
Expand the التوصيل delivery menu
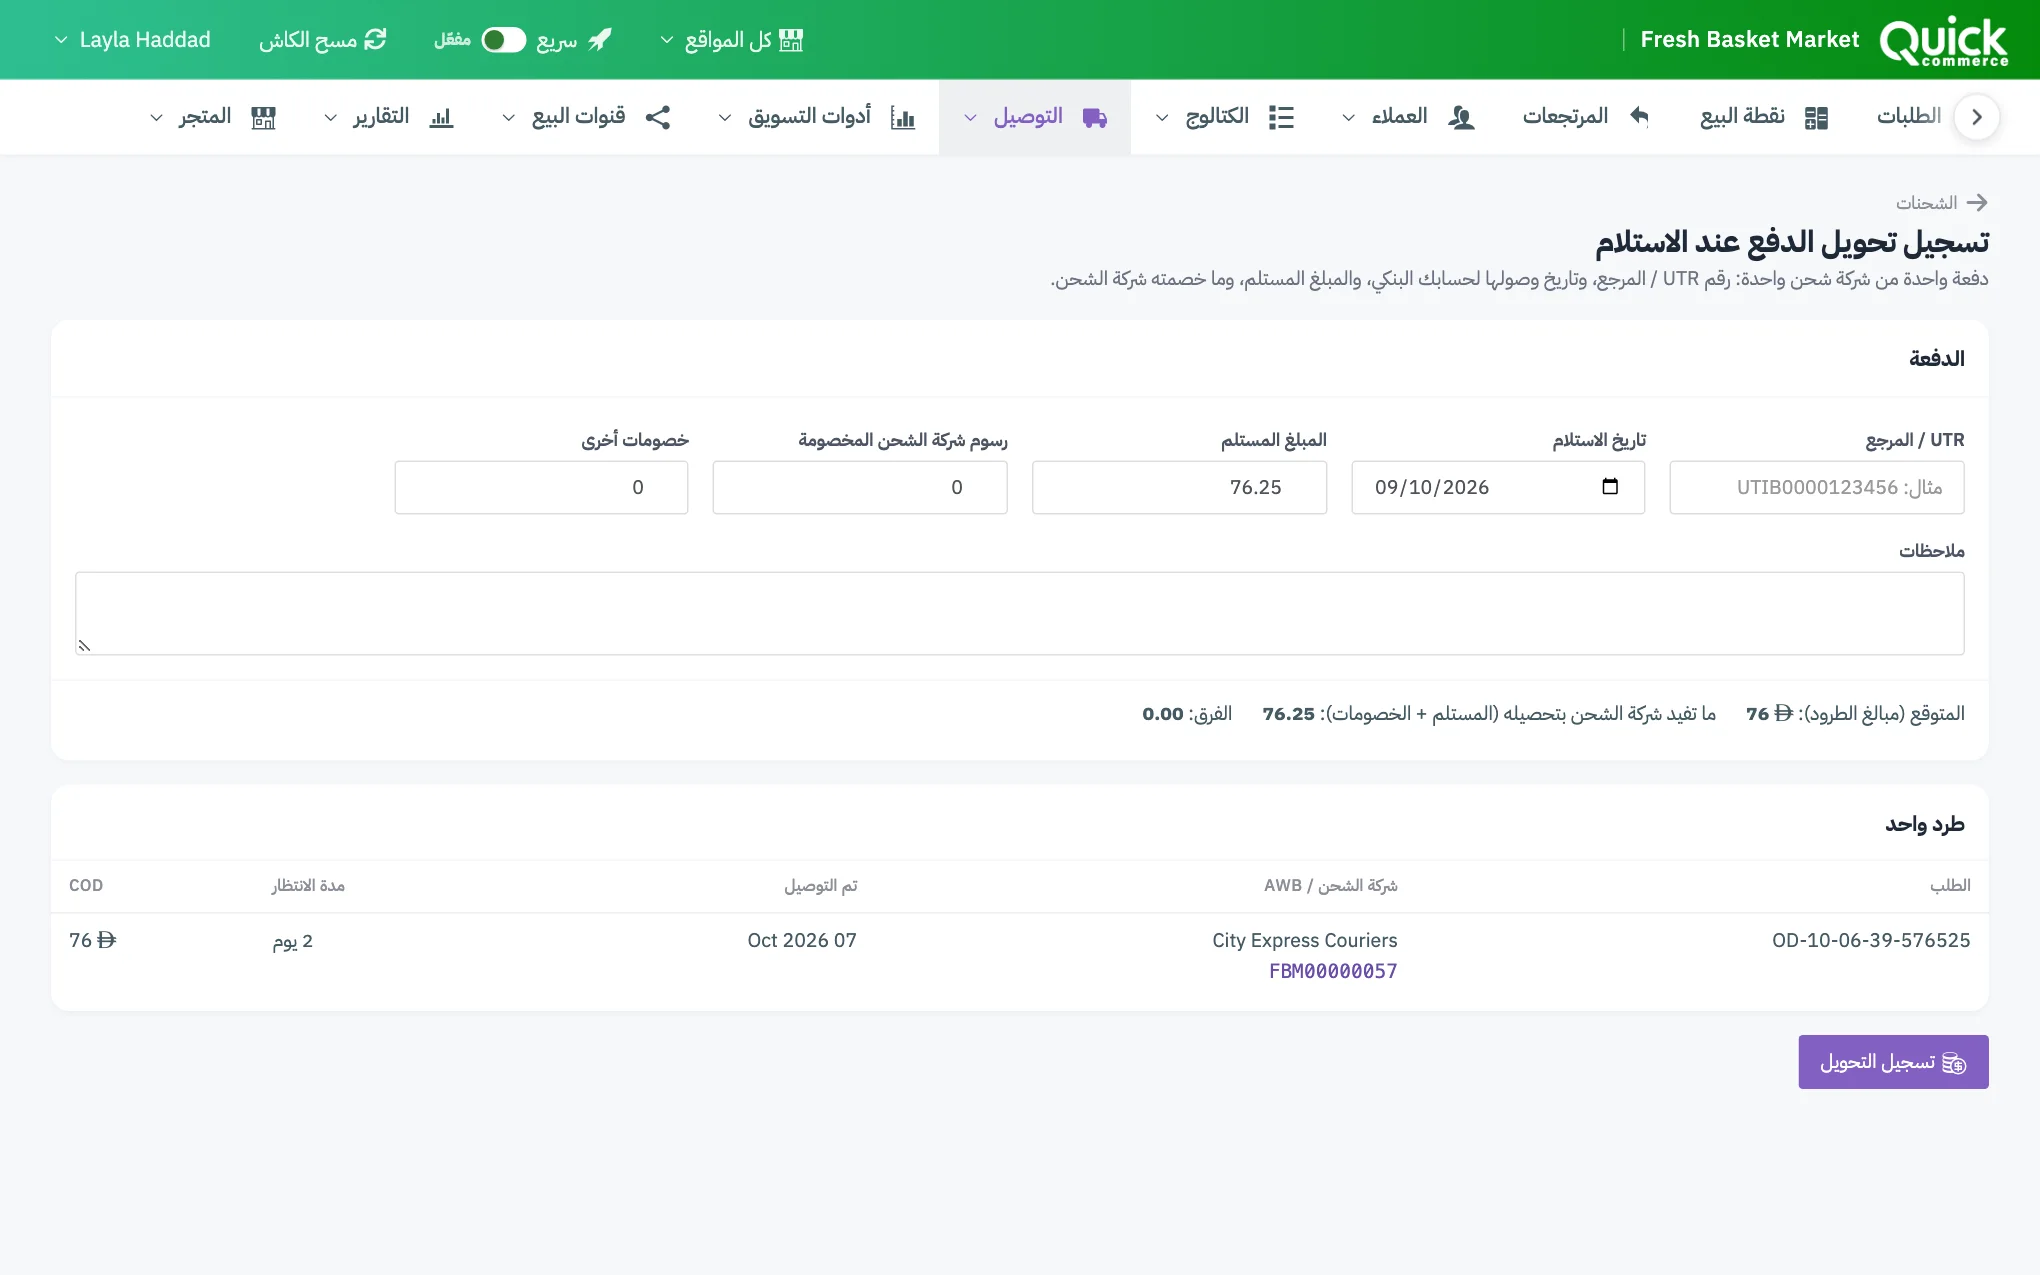pos(1035,117)
